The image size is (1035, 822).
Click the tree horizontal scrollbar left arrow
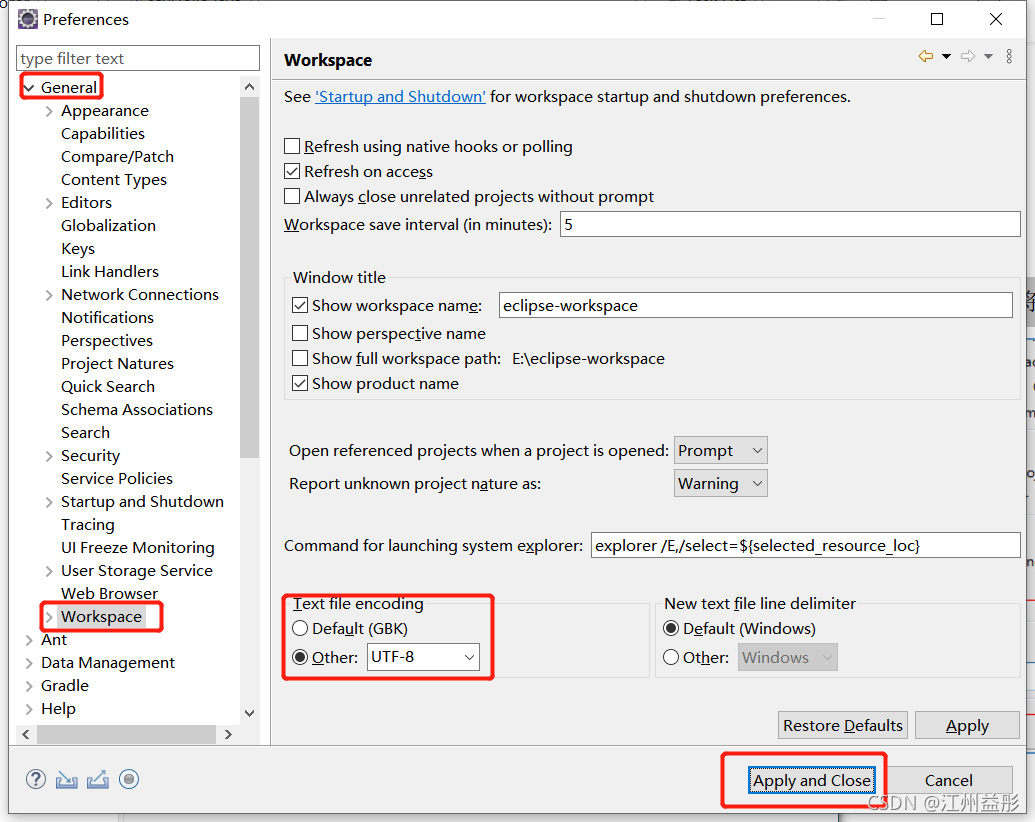pos(26,734)
